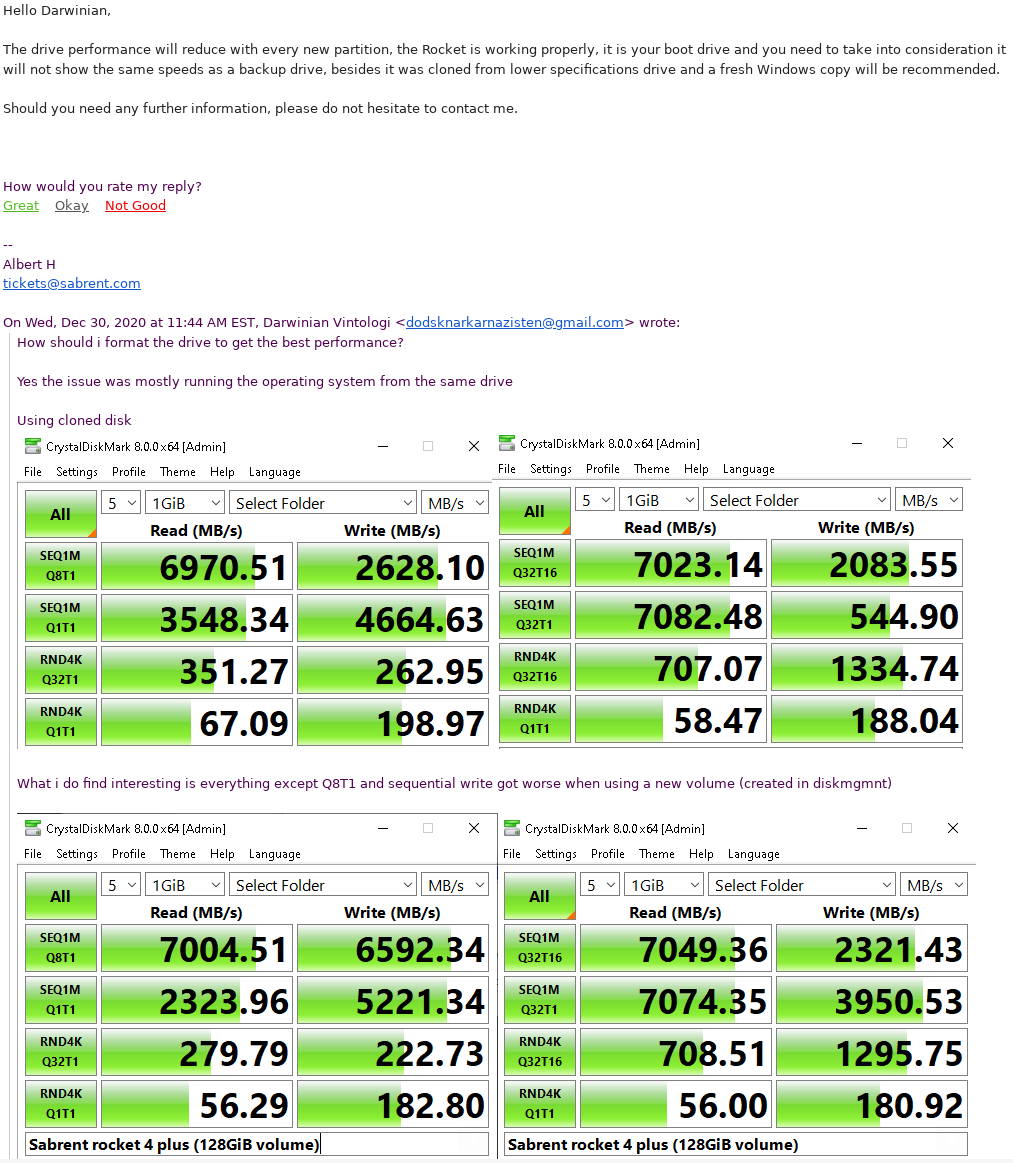Click the SEQ1M Q1T1 button beside 3548.34
The height and width of the screenshot is (1163, 1013).
tap(61, 618)
